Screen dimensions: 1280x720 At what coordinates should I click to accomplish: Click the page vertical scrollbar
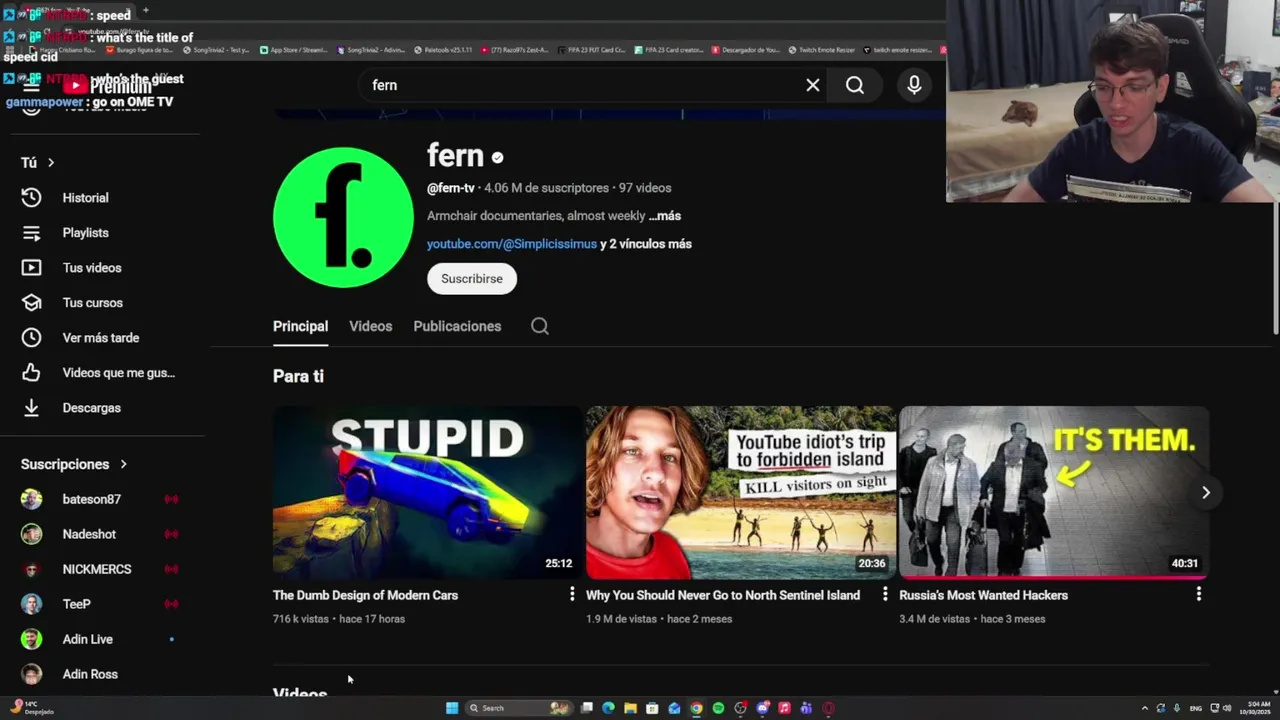(1275, 270)
